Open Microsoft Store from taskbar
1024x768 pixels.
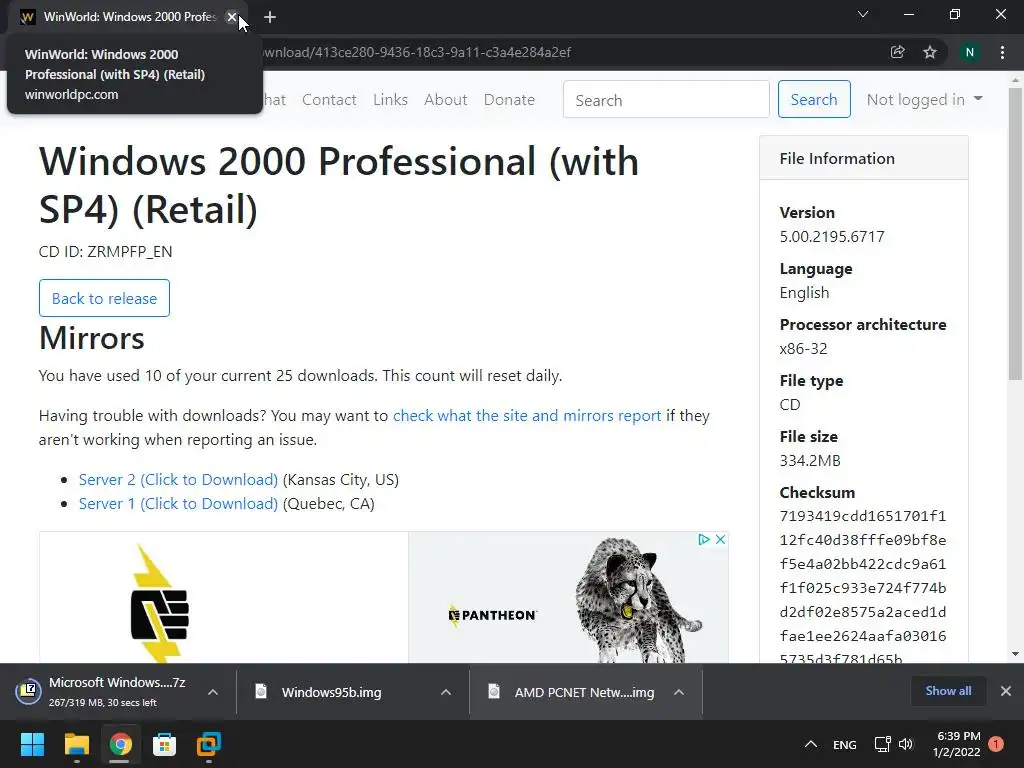[165, 744]
